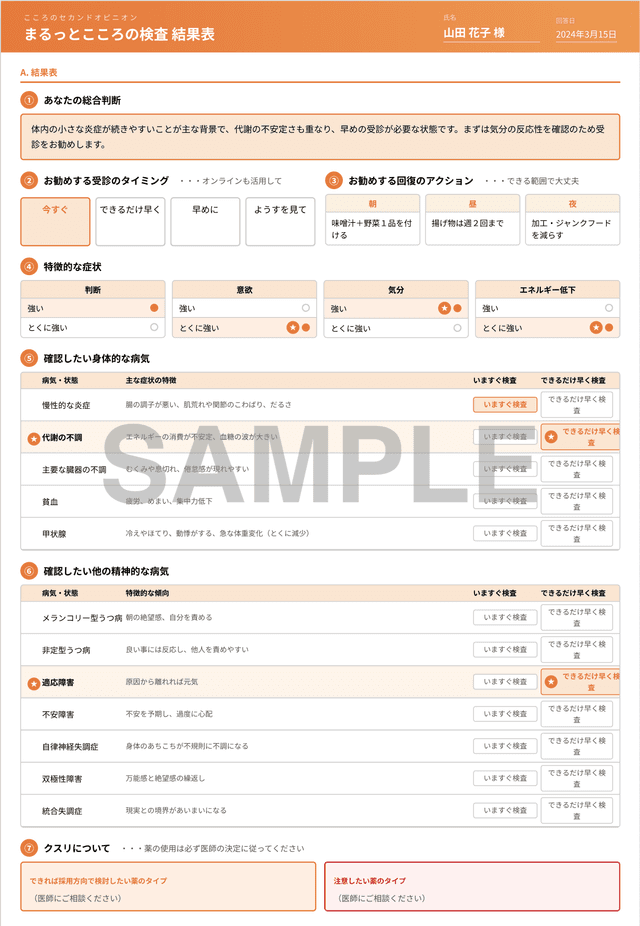Choose the ようすを見て timing option
This screenshot has height=926, width=640.
coord(280,221)
